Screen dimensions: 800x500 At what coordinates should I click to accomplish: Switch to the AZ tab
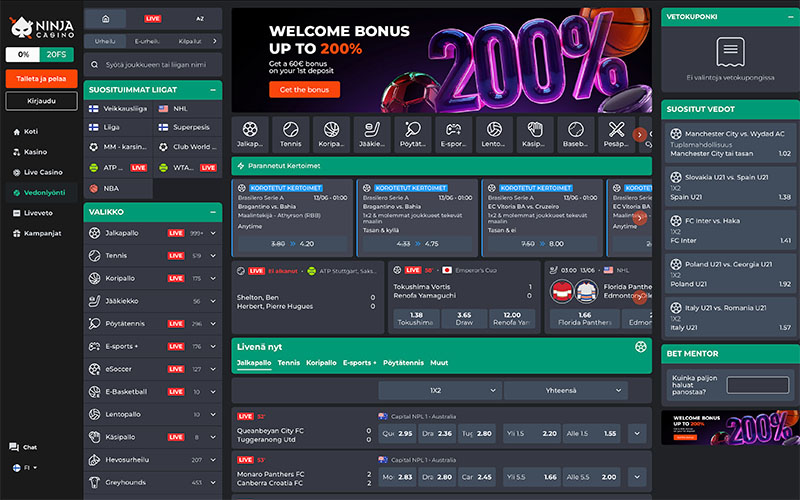point(199,19)
